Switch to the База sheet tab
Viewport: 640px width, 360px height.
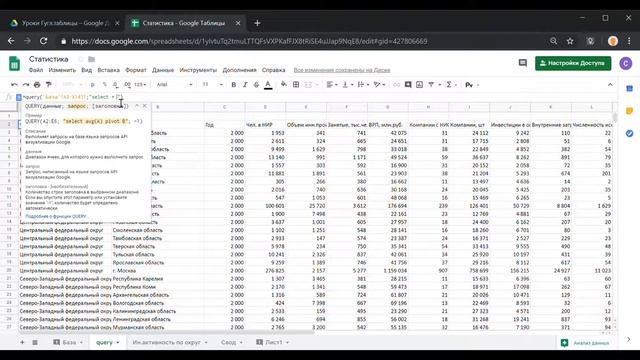68,342
